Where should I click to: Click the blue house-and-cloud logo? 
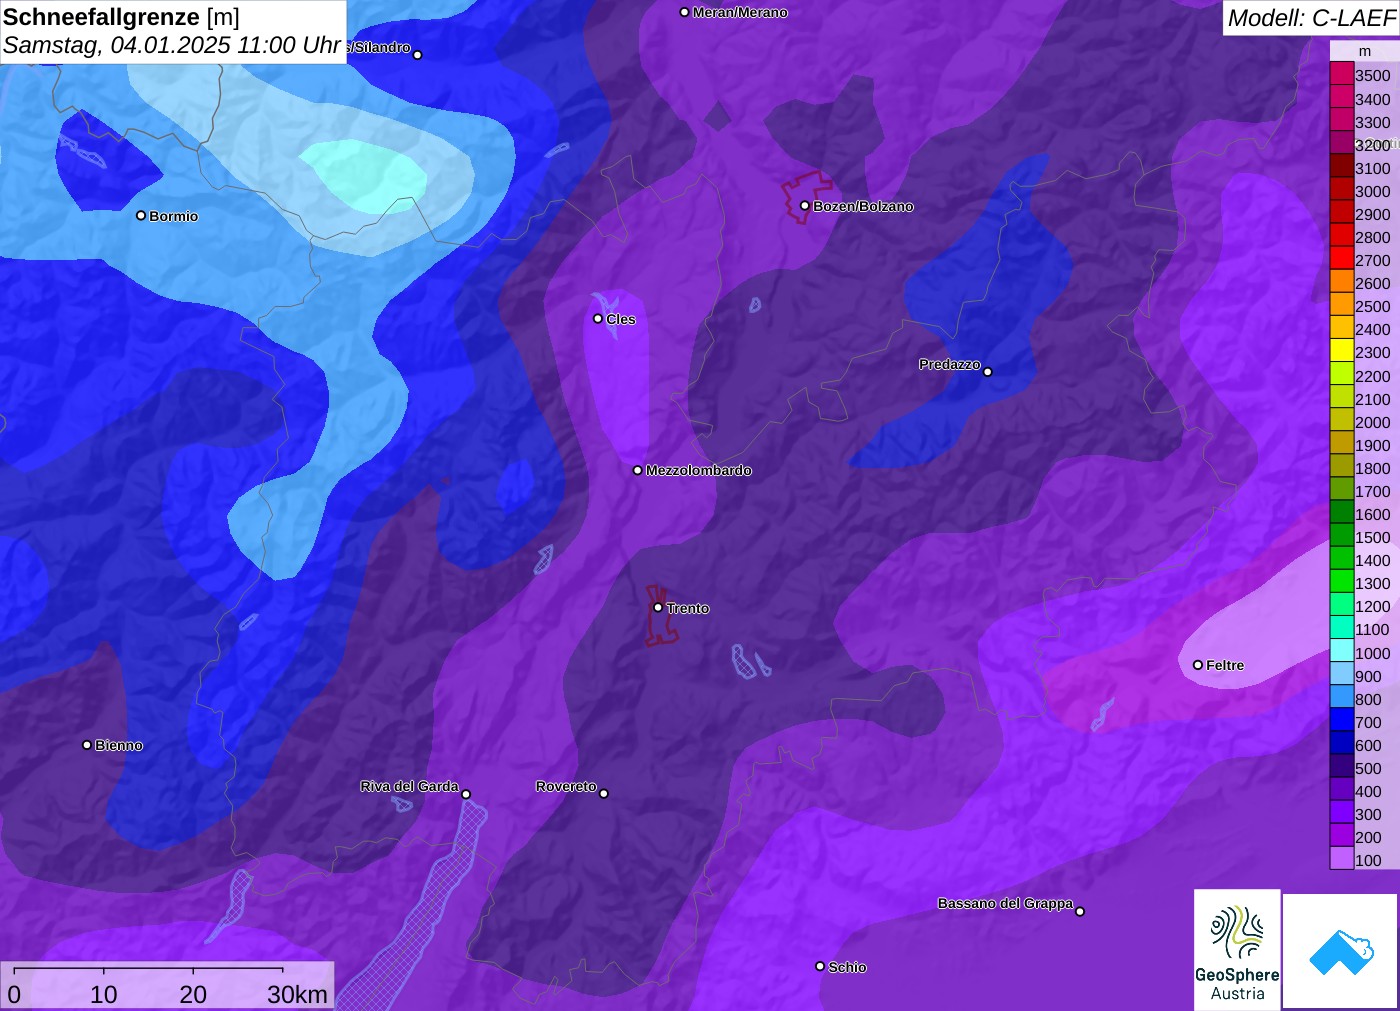point(1340,951)
